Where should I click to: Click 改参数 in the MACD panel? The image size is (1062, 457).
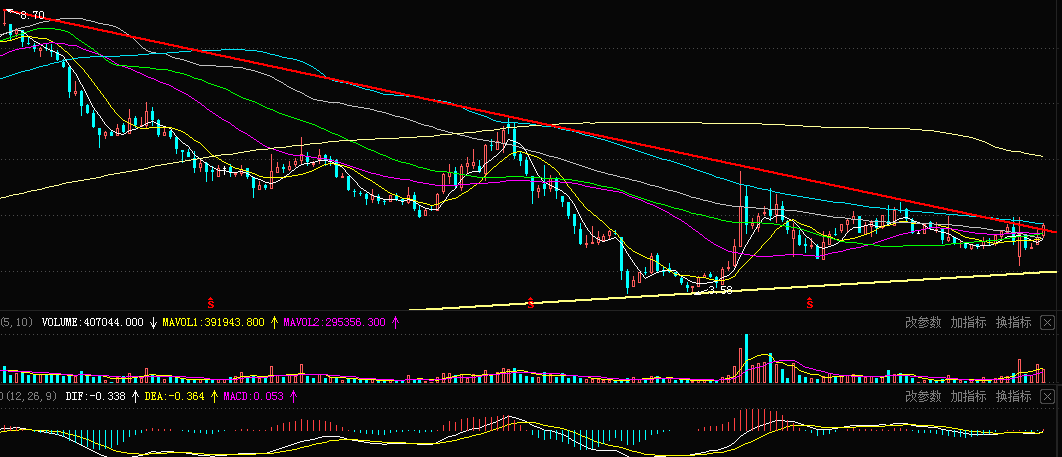923,397
